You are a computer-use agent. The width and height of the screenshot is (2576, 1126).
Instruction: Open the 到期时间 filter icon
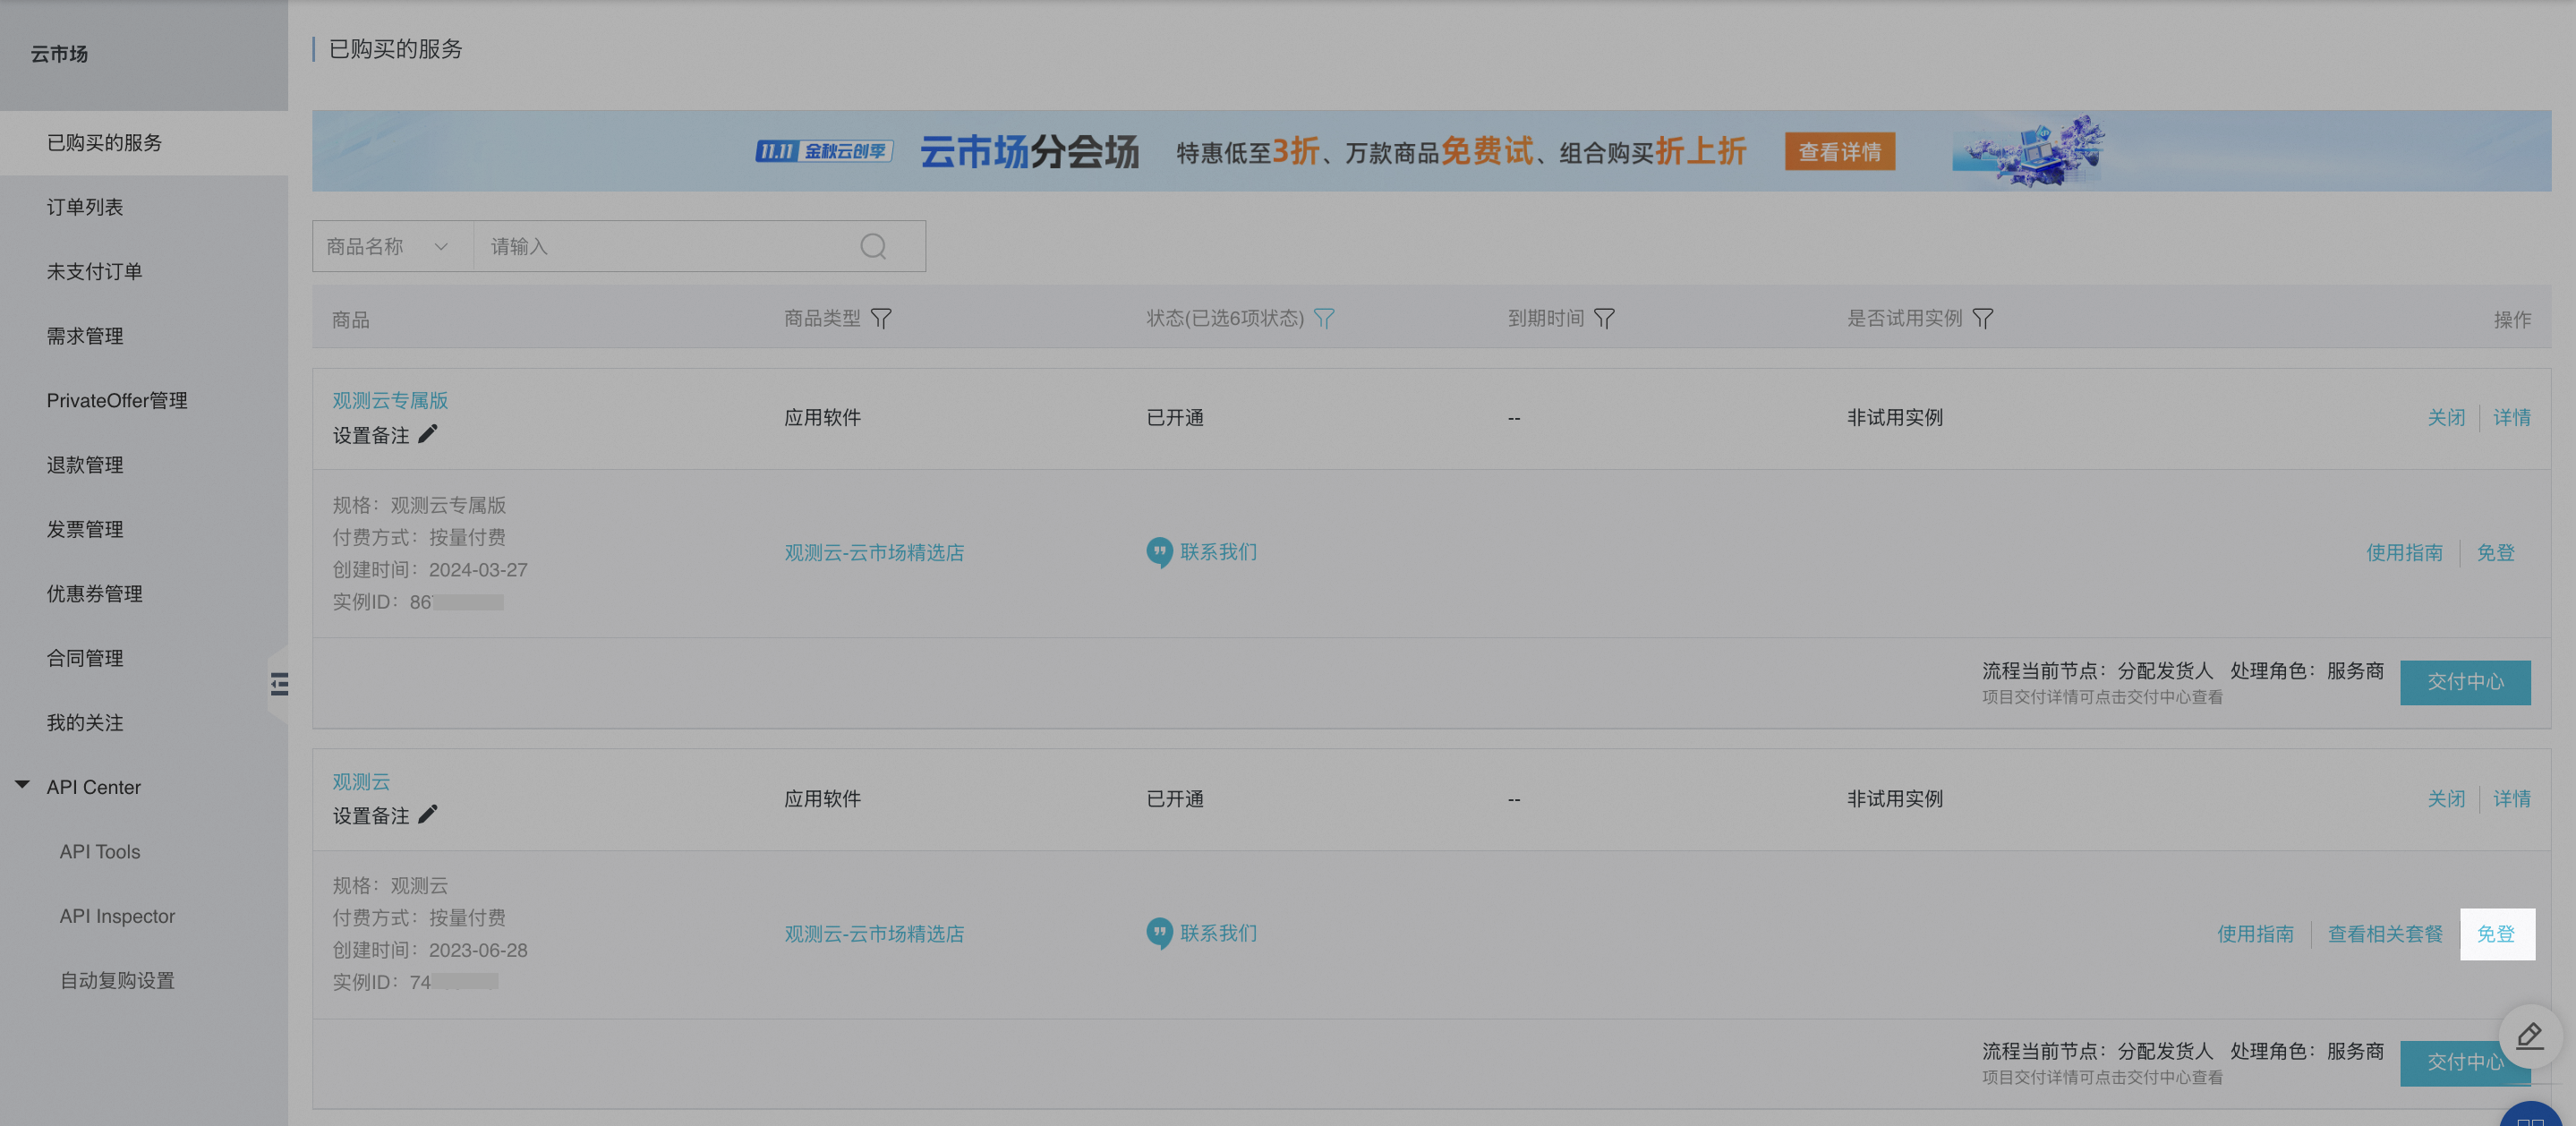click(1604, 318)
